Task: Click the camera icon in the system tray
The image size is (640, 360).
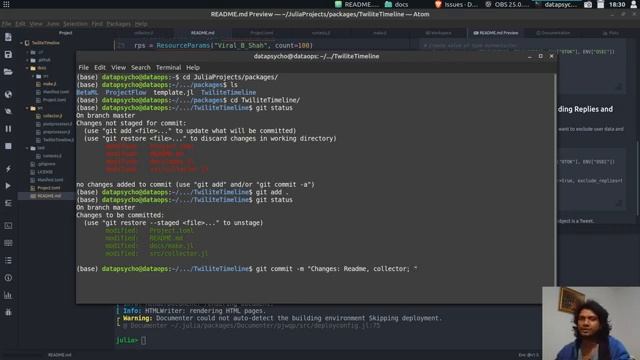Action: click(588, 4)
